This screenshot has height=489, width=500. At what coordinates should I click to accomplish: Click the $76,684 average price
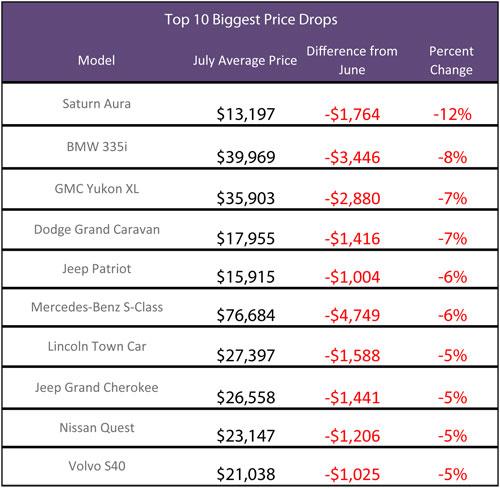tap(246, 315)
